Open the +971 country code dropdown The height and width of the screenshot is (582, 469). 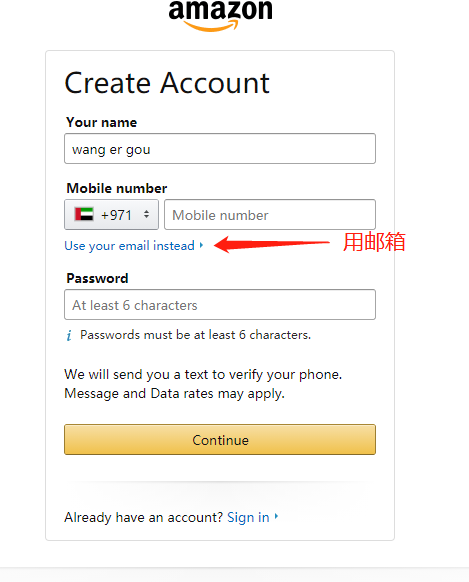tap(111, 215)
